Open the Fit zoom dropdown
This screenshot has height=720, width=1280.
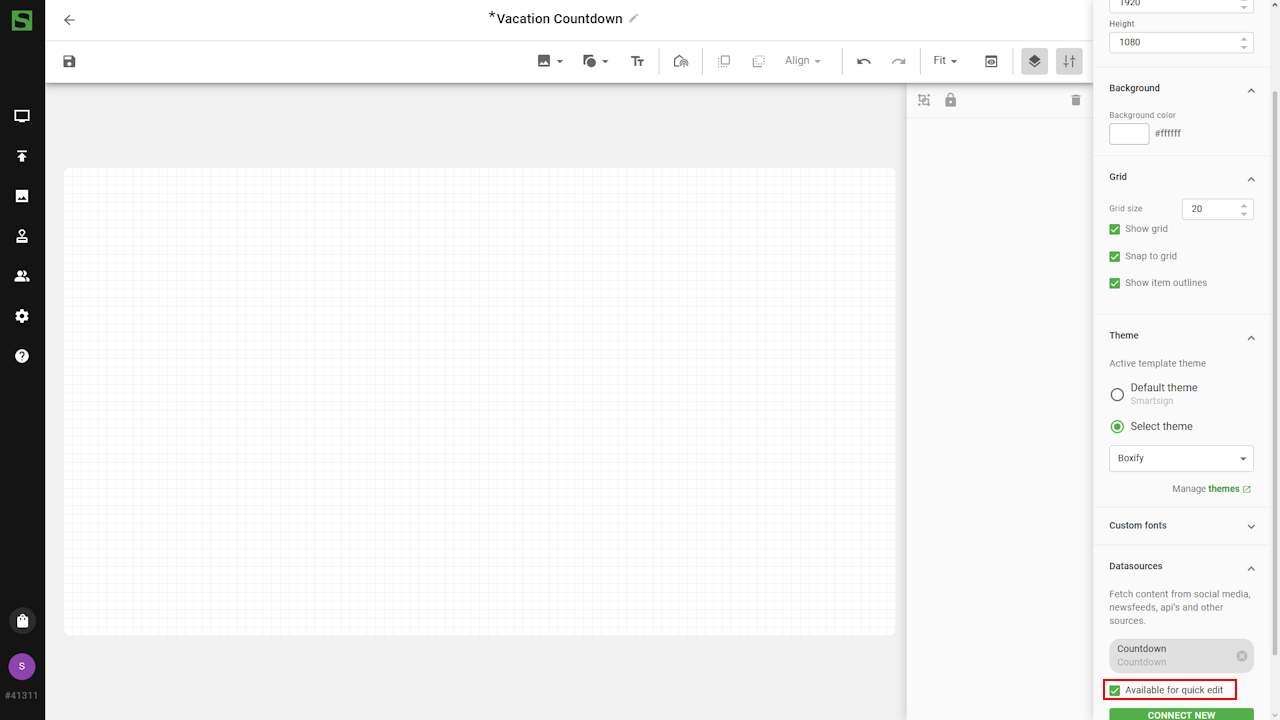coord(945,61)
